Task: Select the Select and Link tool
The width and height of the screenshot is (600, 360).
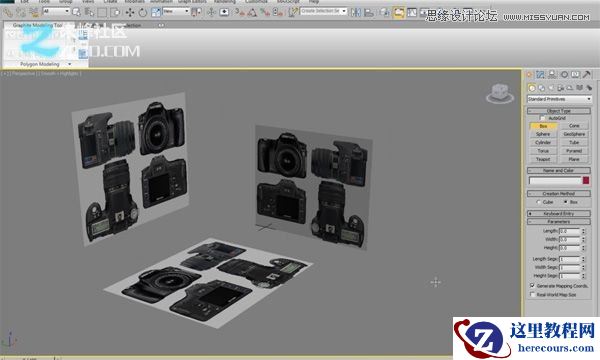Action: [8, 13]
